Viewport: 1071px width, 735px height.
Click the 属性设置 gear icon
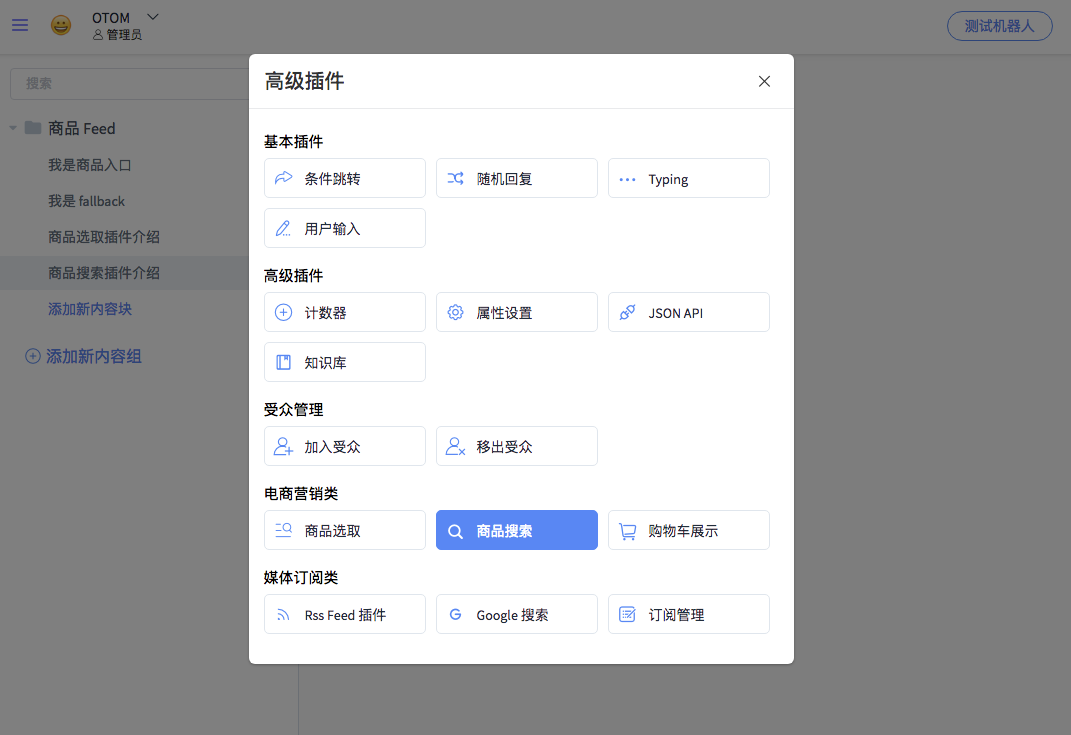[456, 312]
